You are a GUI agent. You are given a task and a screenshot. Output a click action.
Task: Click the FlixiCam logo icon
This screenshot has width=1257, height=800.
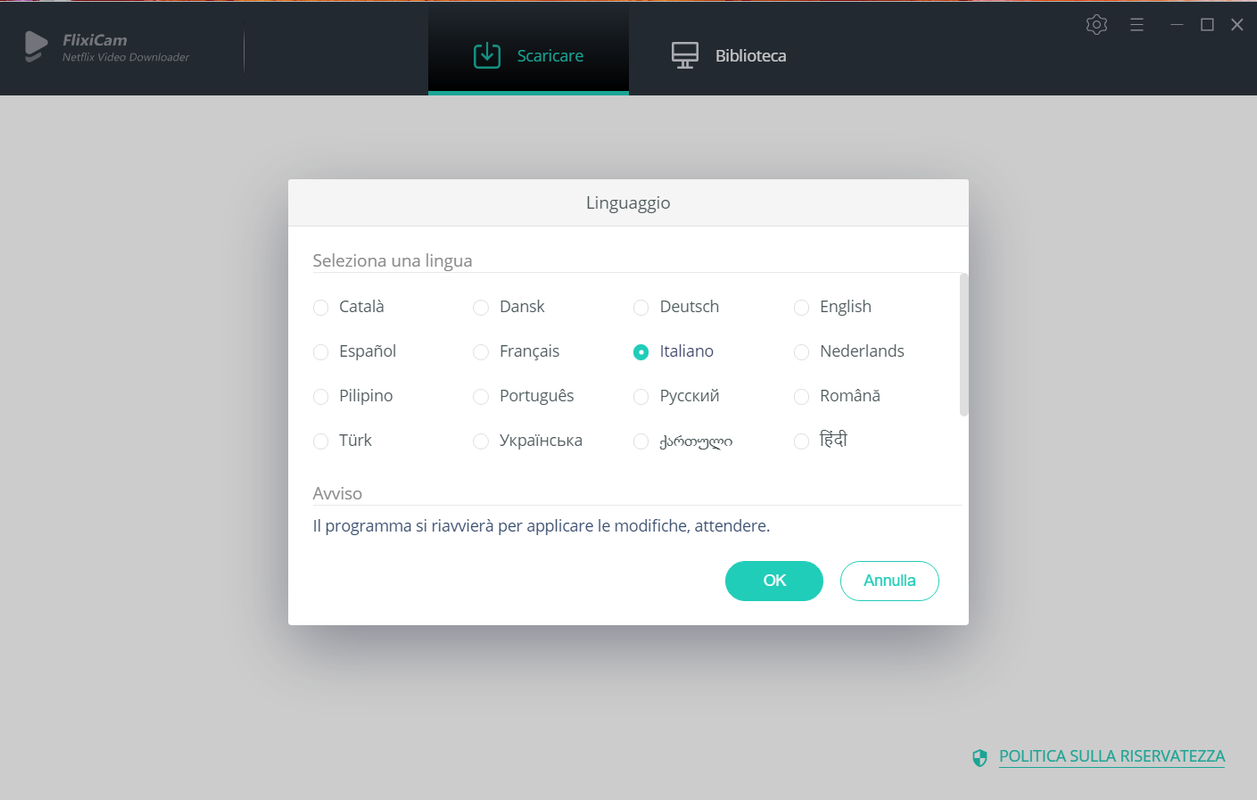[36, 47]
